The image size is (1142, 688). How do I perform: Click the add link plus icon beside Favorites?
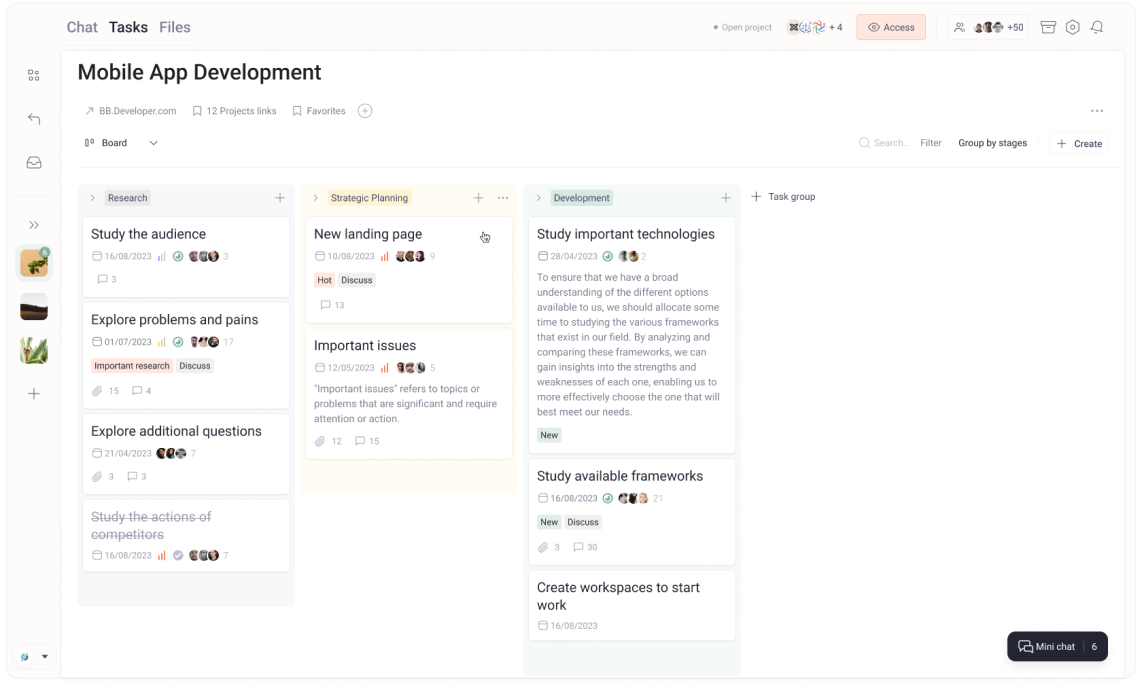coord(365,111)
